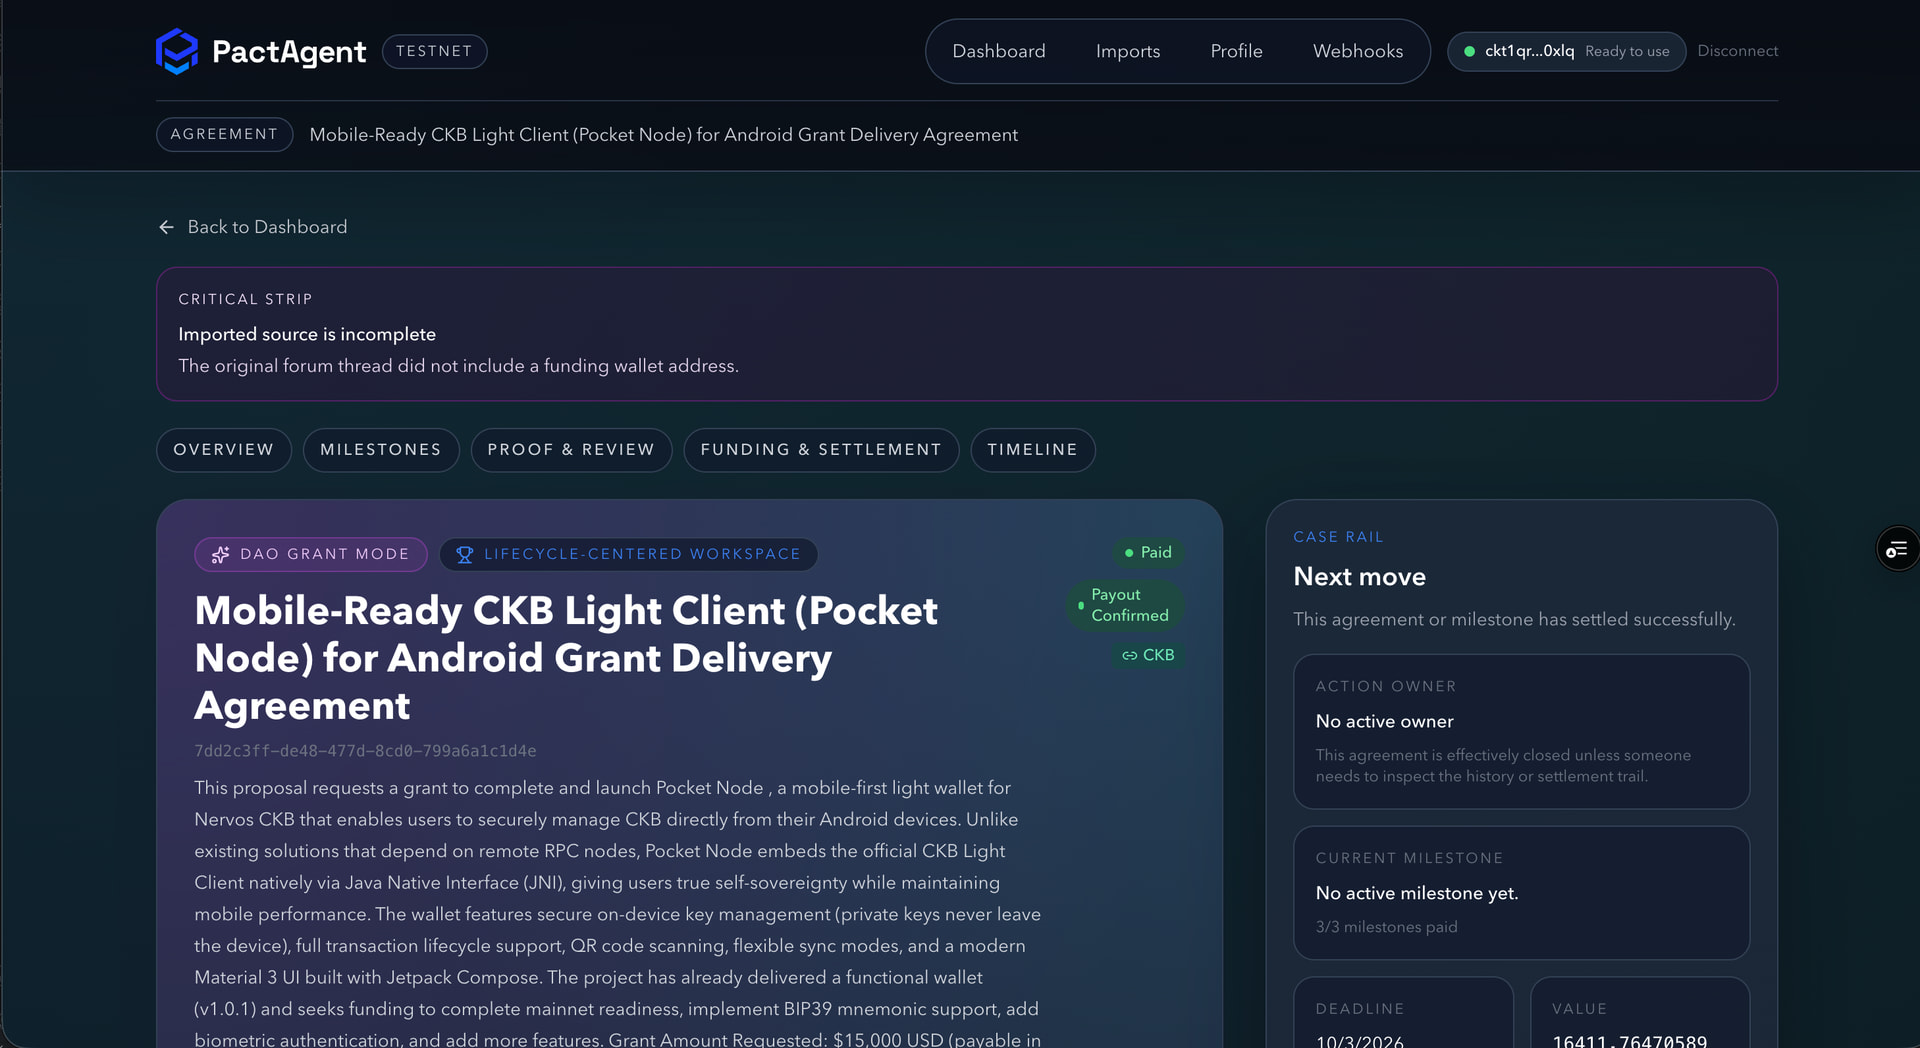Click the Payout Confirmed status badge
The width and height of the screenshot is (1920, 1048).
pos(1125,605)
